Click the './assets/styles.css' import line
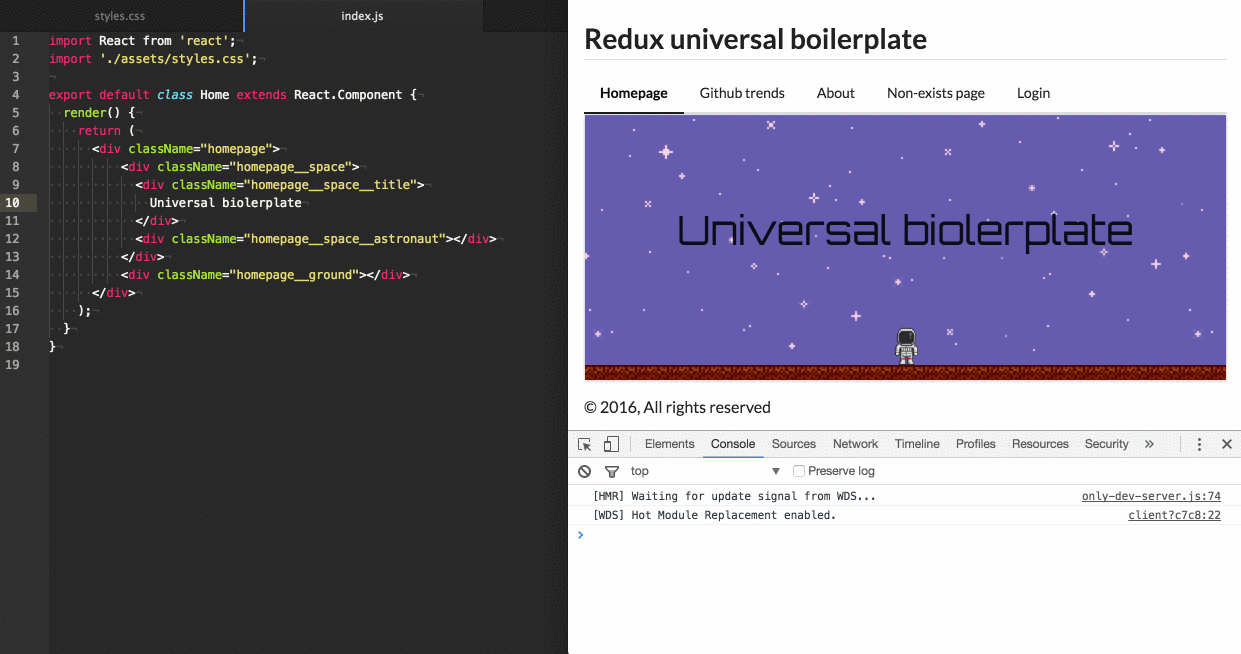Viewport: 1241px width, 654px height. (x=153, y=59)
